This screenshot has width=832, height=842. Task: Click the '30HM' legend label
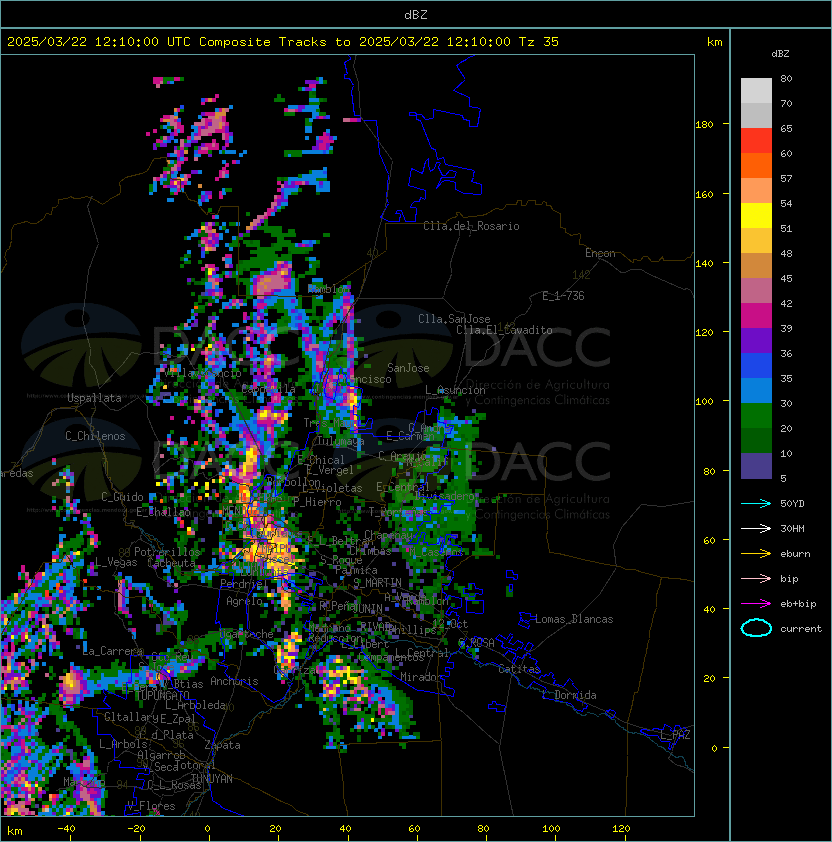(792, 528)
